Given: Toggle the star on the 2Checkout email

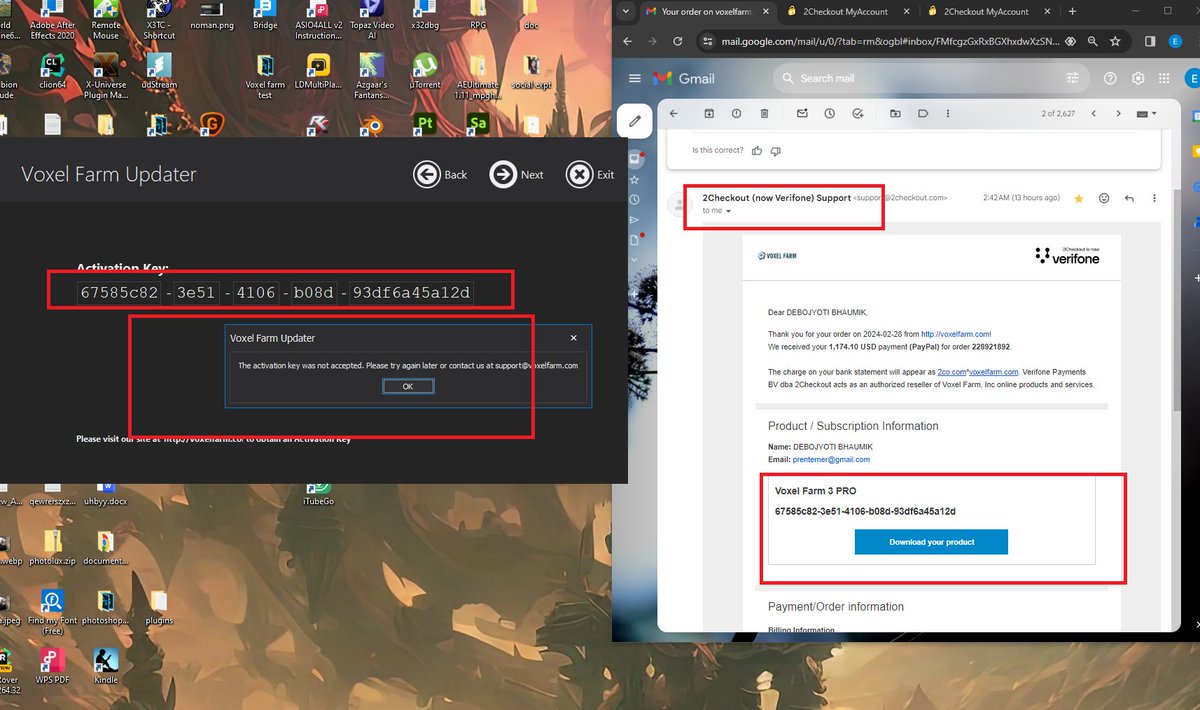Looking at the screenshot, I should point(1078,198).
